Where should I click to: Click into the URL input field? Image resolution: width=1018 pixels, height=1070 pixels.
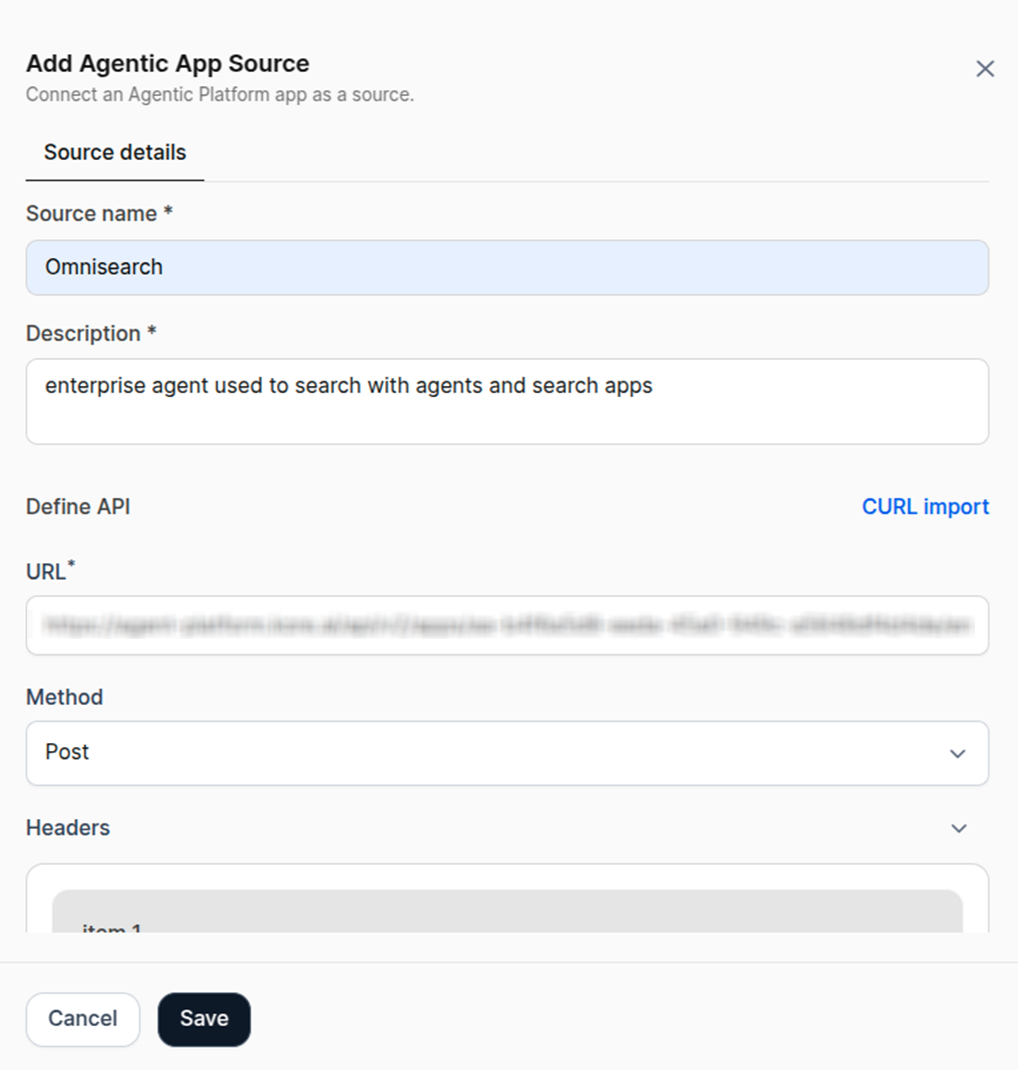(507, 626)
